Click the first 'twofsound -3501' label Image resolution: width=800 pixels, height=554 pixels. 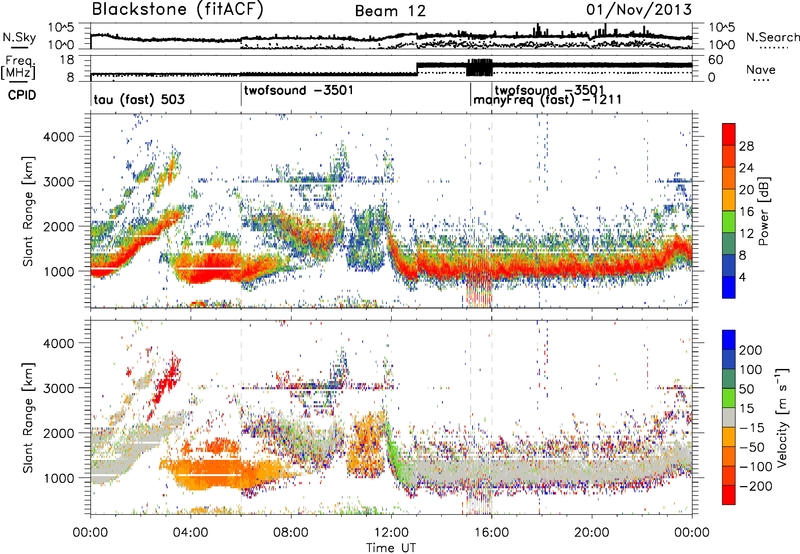(298, 90)
